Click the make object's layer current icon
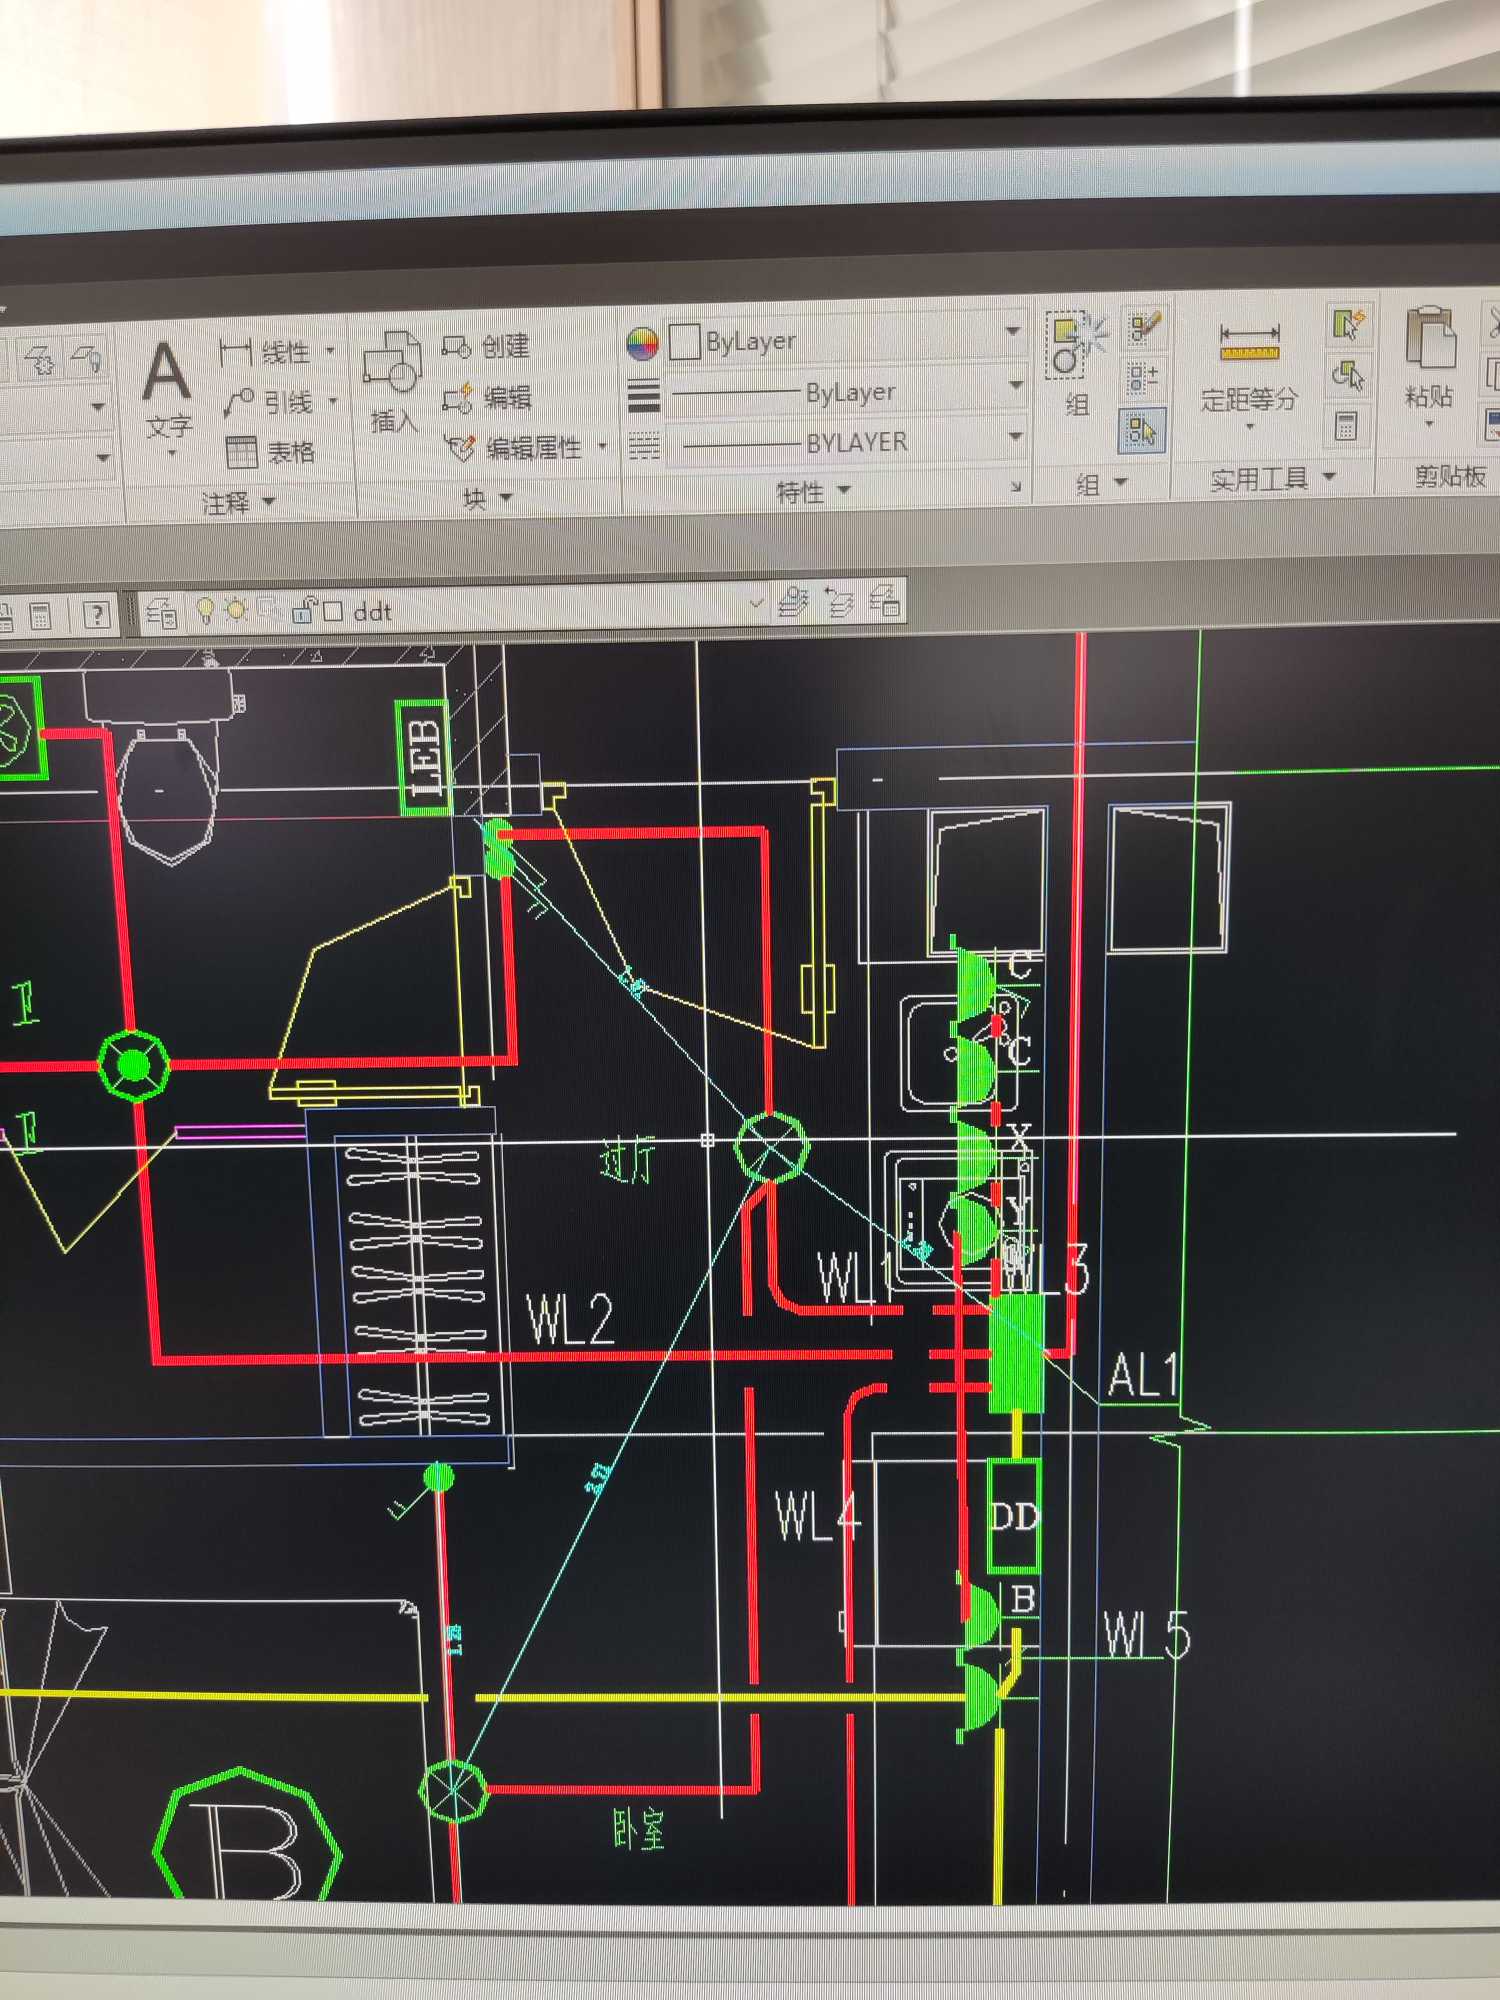Image resolution: width=1500 pixels, height=2000 pixels. pyautogui.click(x=792, y=602)
